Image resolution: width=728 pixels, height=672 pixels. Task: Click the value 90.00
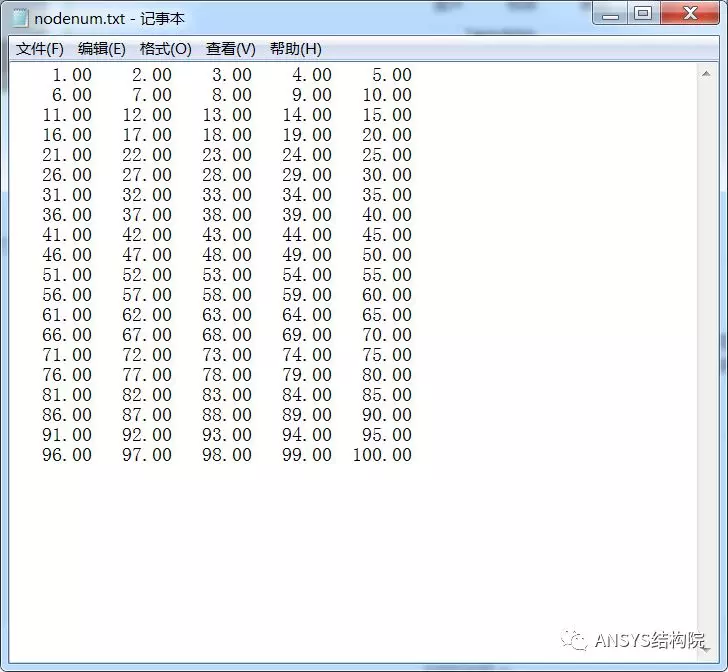pyautogui.click(x=387, y=415)
